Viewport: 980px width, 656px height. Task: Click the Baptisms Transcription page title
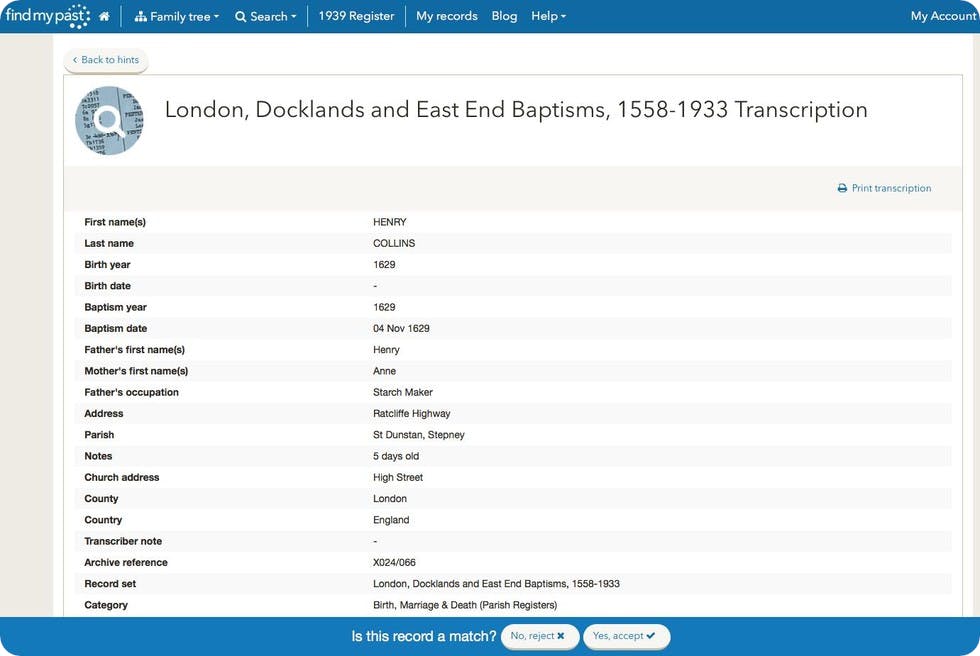coord(516,110)
